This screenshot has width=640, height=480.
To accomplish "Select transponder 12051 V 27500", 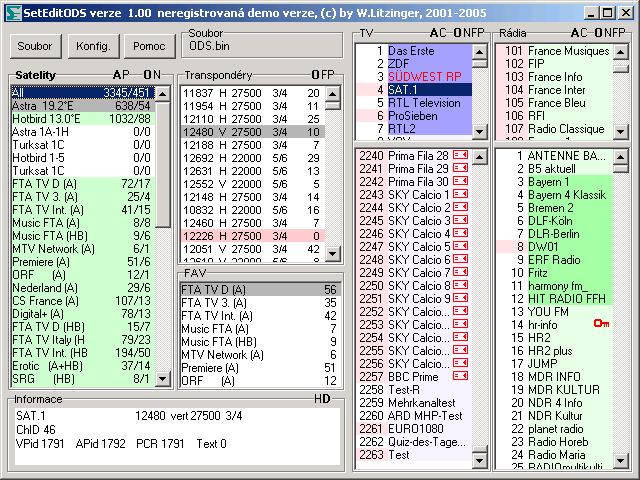I will (x=252, y=249).
